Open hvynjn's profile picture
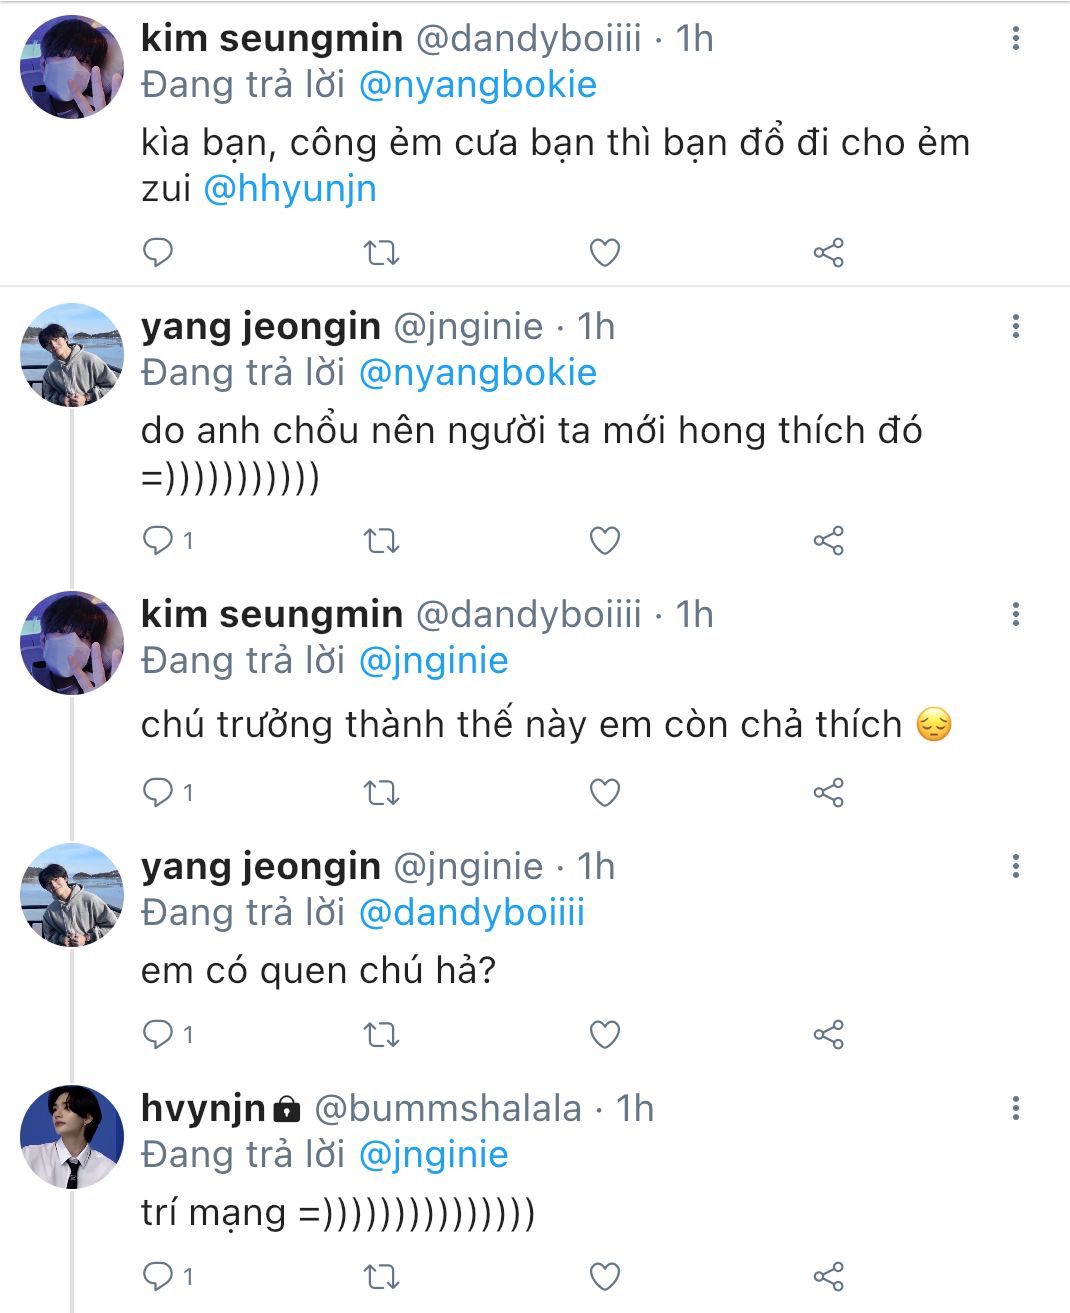The height and width of the screenshot is (1313, 1070). point(72,1137)
